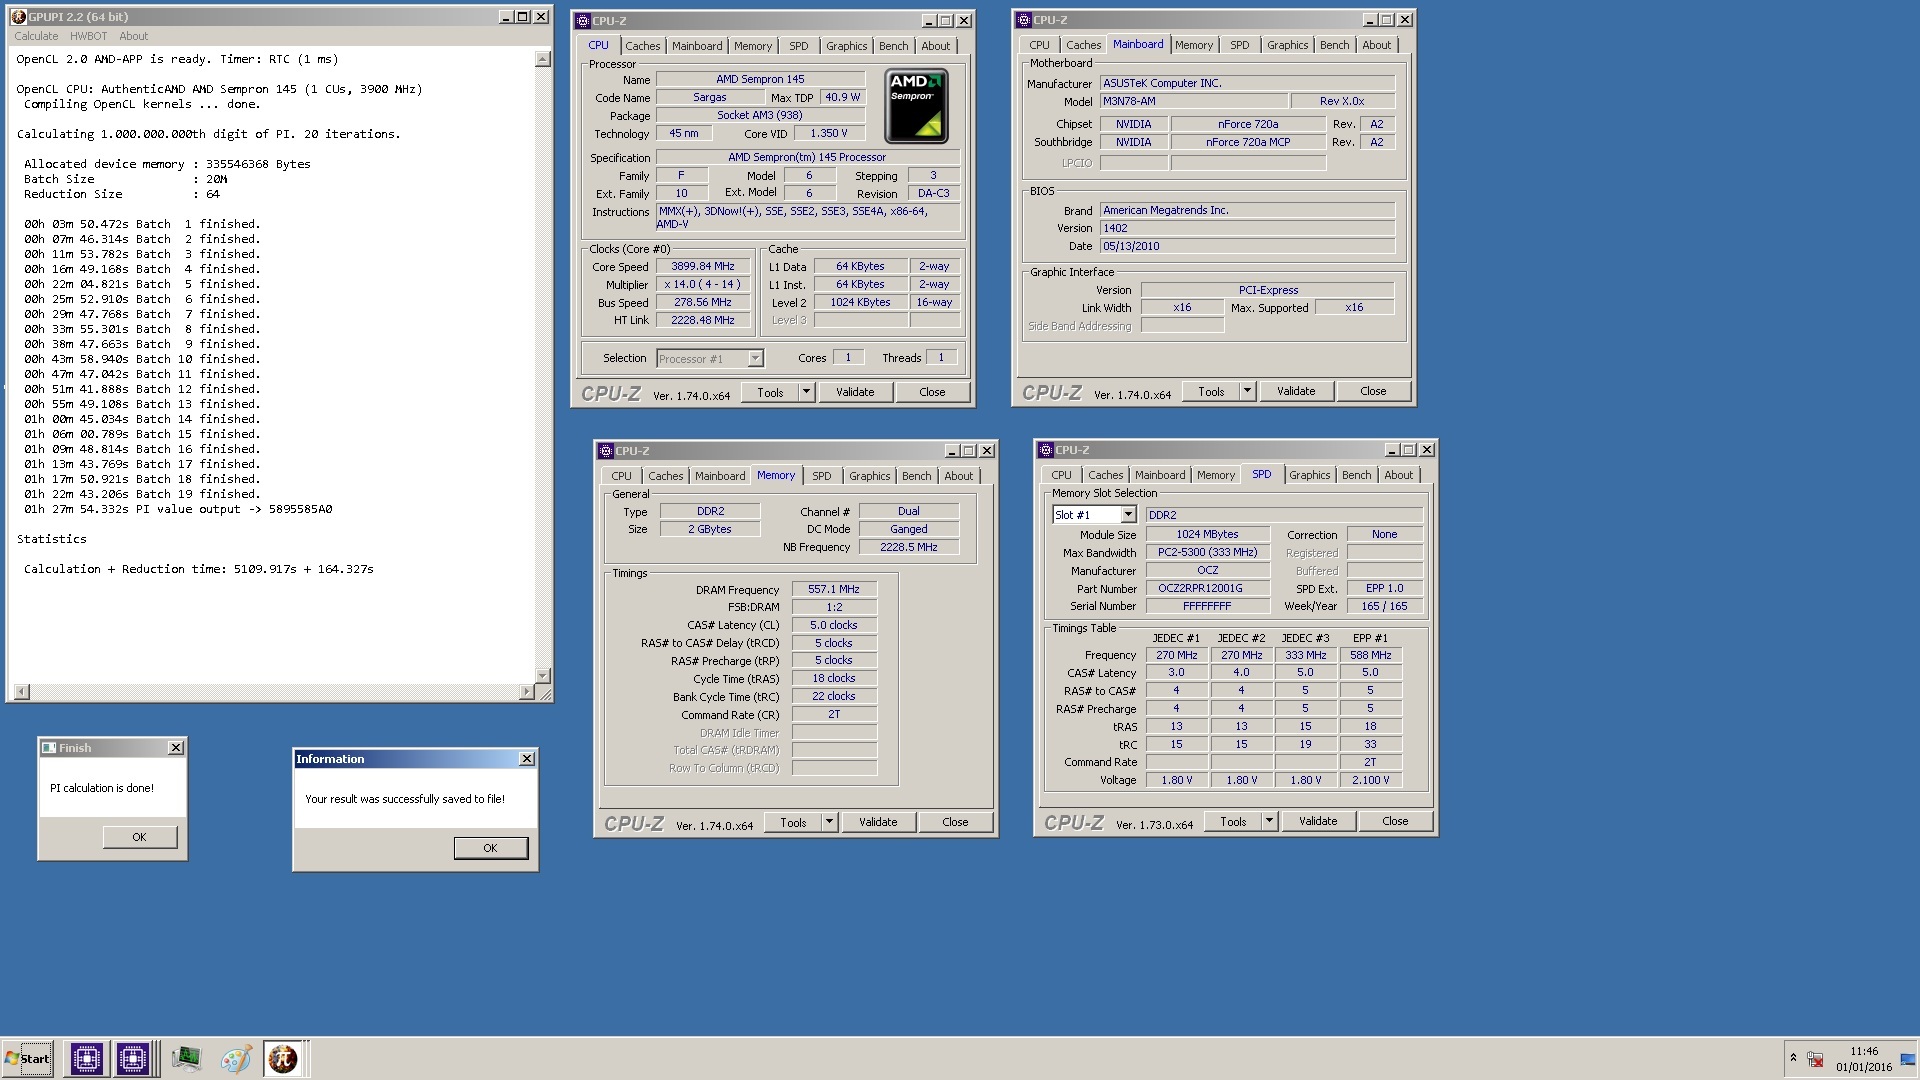Click the Finish dialog title icon
Viewport: 1920px width, 1080px height.
click(49, 747)
